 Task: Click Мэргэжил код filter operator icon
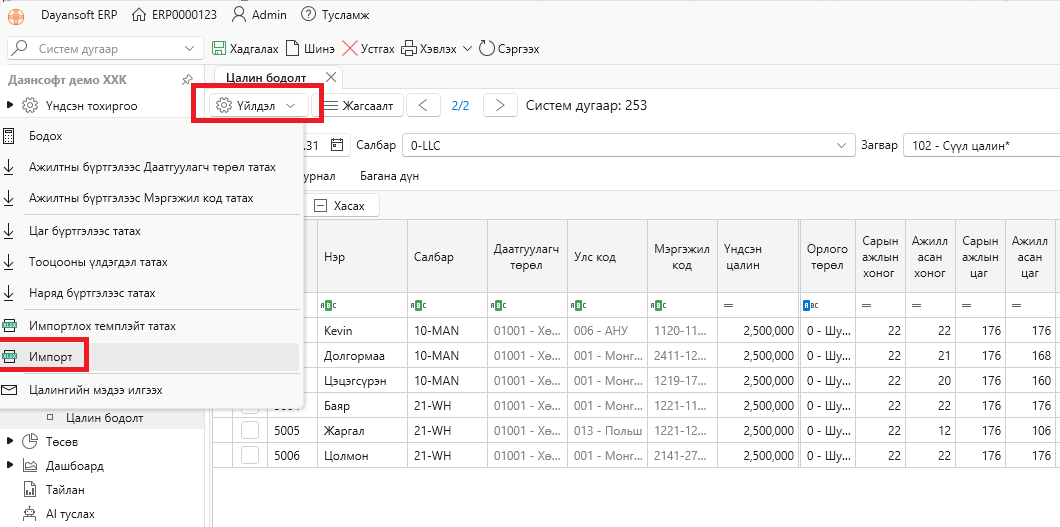[659, 305]
